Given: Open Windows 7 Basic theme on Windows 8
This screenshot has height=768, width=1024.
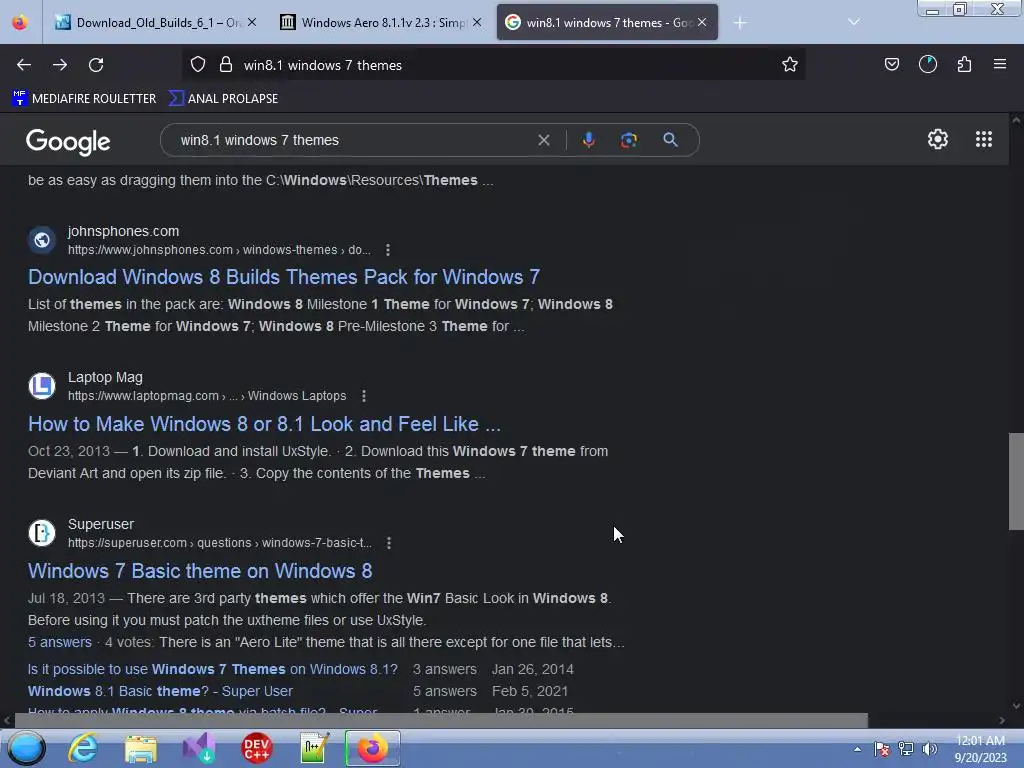Looking at the screenshot, I should [200, 571].
